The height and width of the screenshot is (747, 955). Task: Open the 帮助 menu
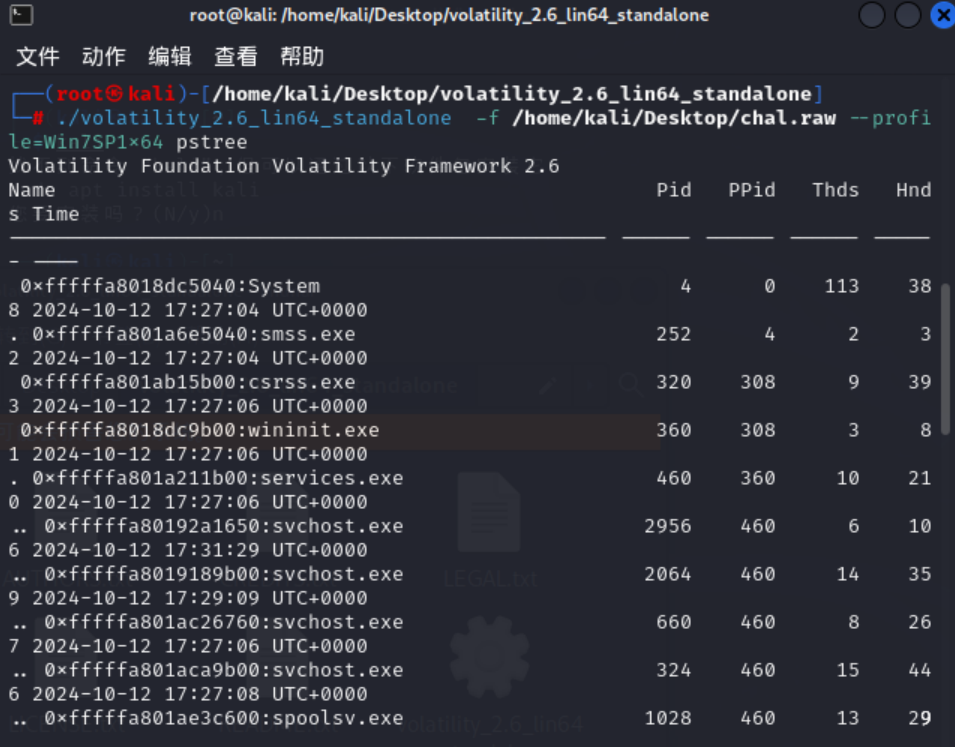tap(302, 57)
